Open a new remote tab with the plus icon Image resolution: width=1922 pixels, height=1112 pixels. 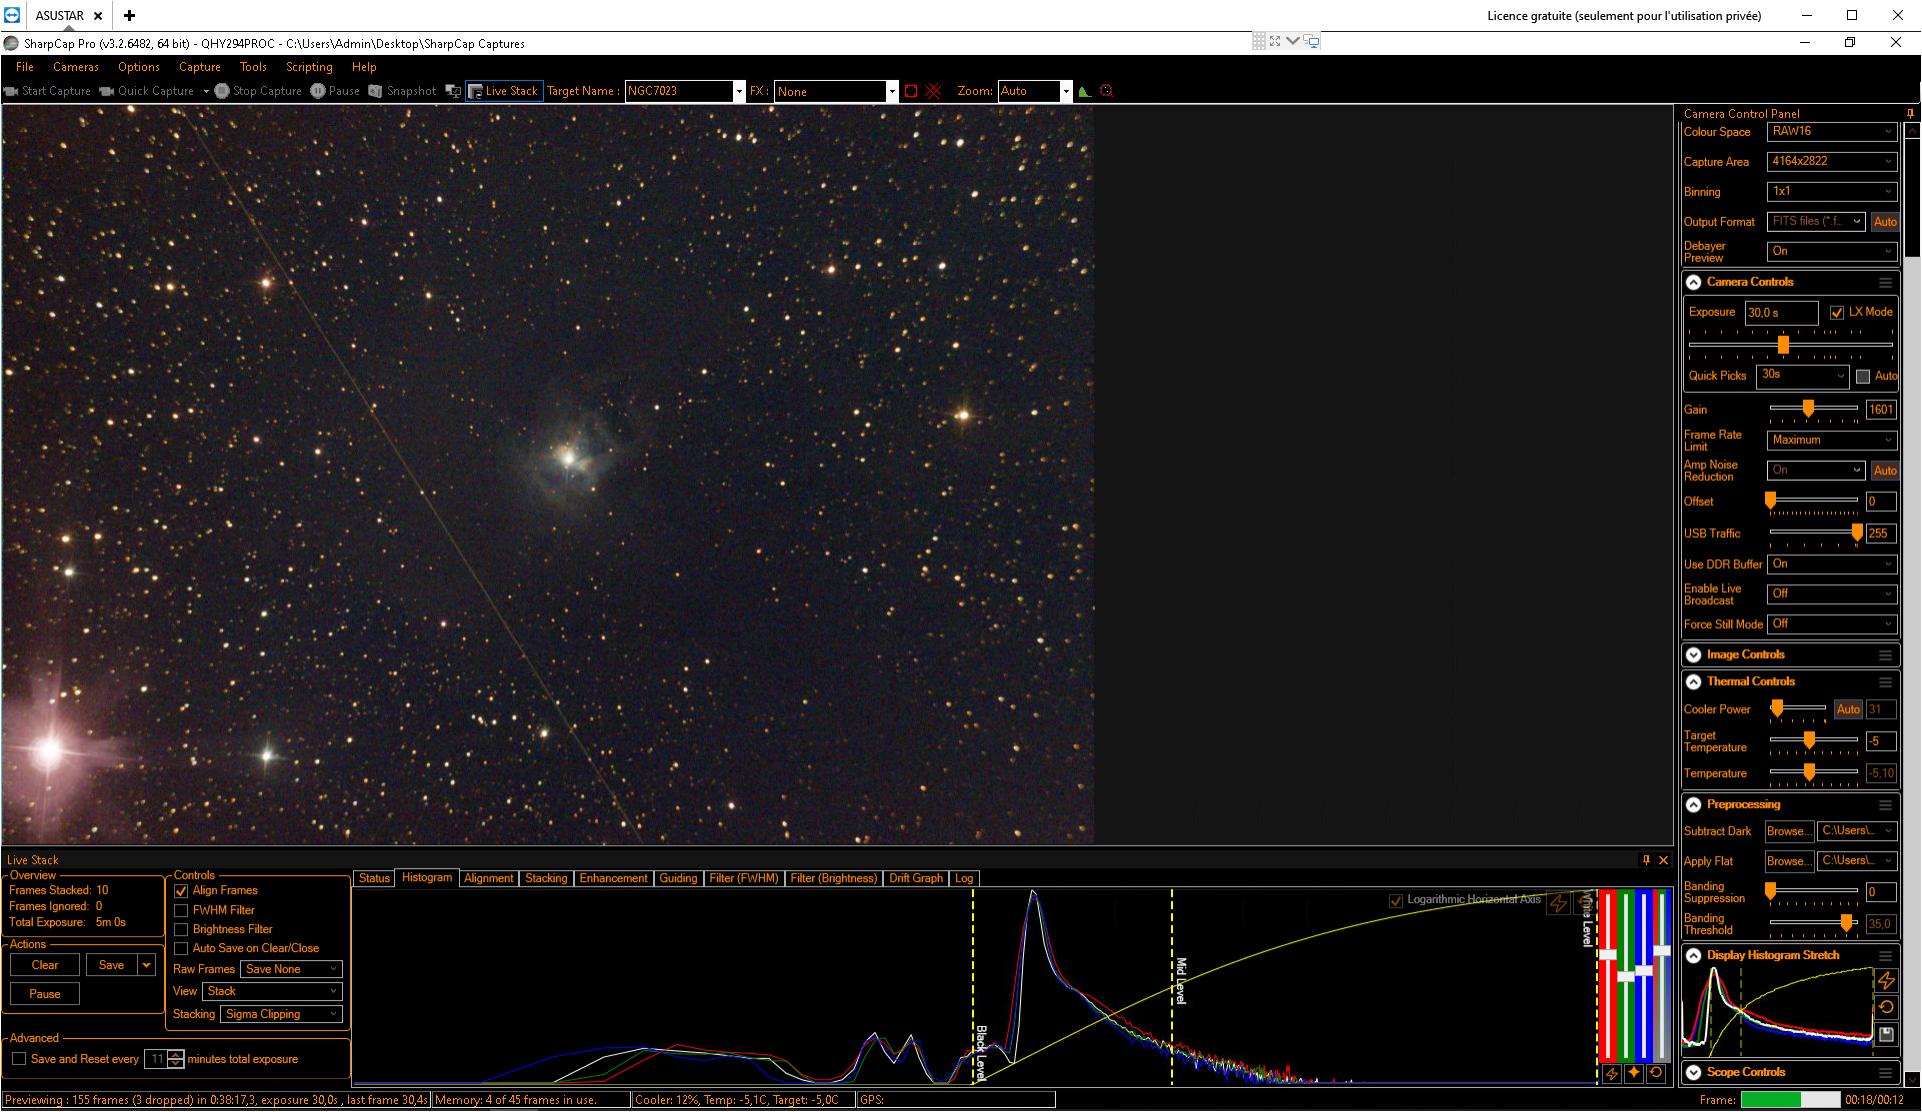pos(129,15)
